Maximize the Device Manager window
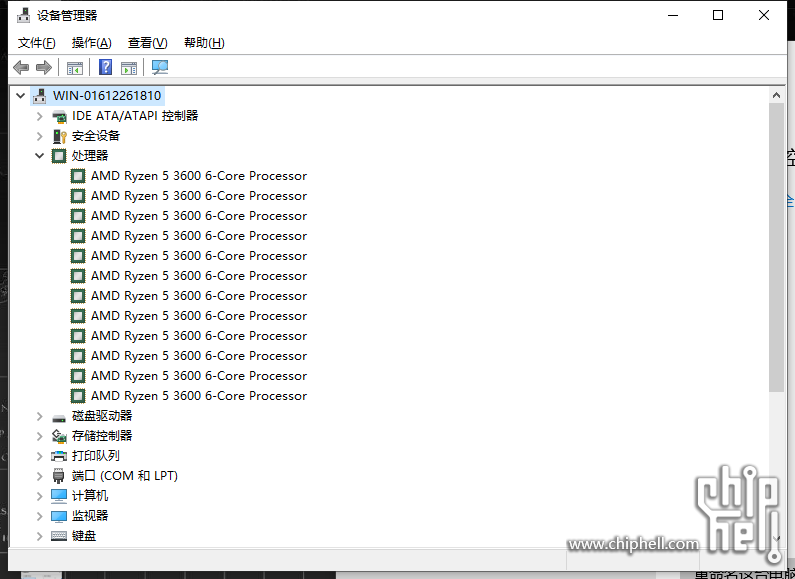795x579 pixels. point(718,15)
